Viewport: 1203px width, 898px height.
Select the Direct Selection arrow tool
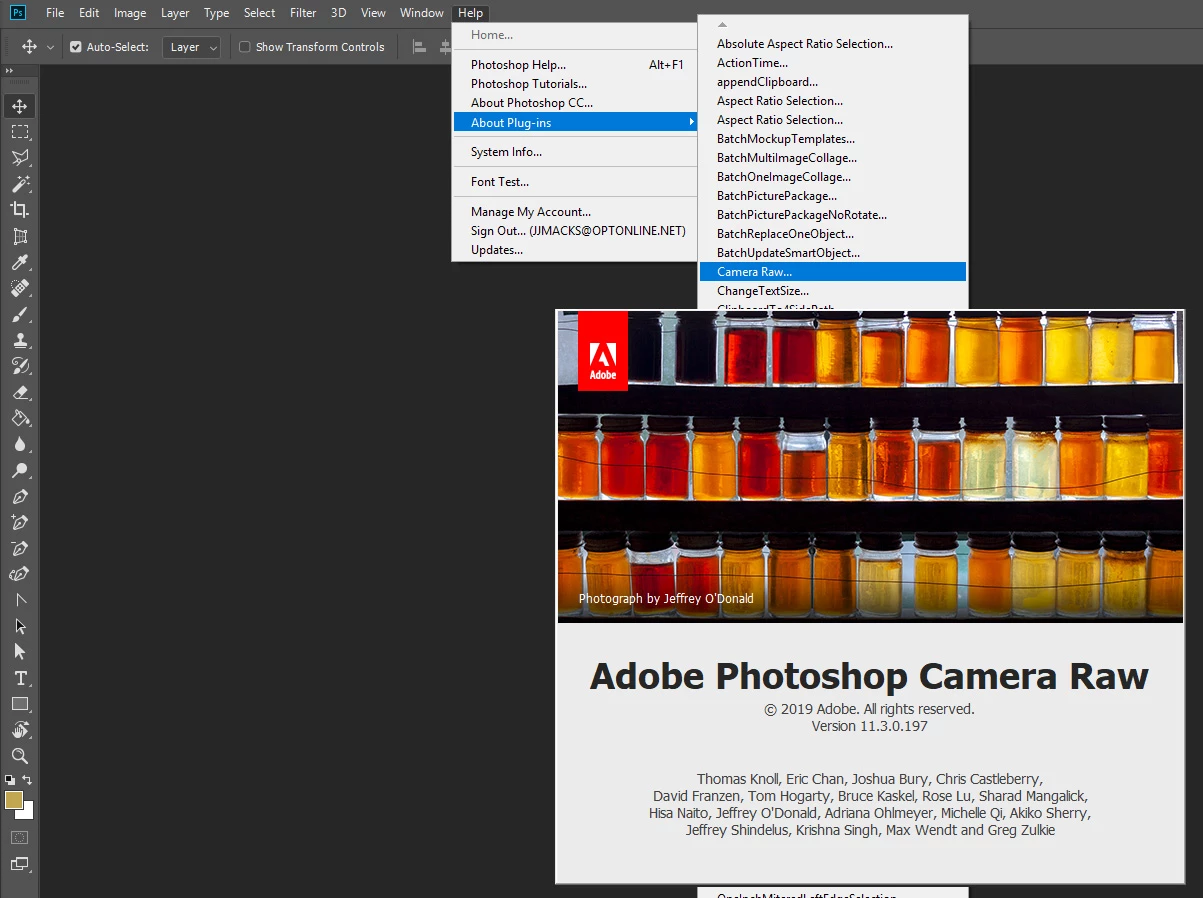coord(20,651)
